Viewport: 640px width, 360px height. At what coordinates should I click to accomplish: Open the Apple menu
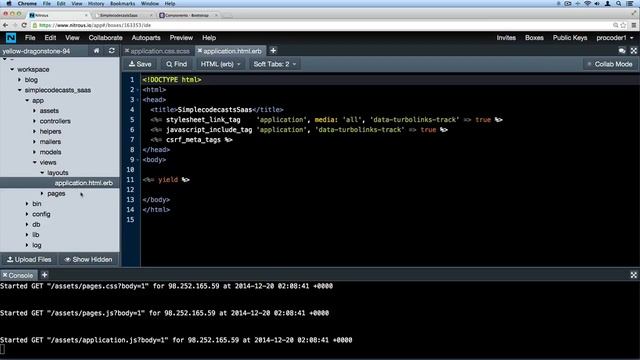tap(8, 4)
